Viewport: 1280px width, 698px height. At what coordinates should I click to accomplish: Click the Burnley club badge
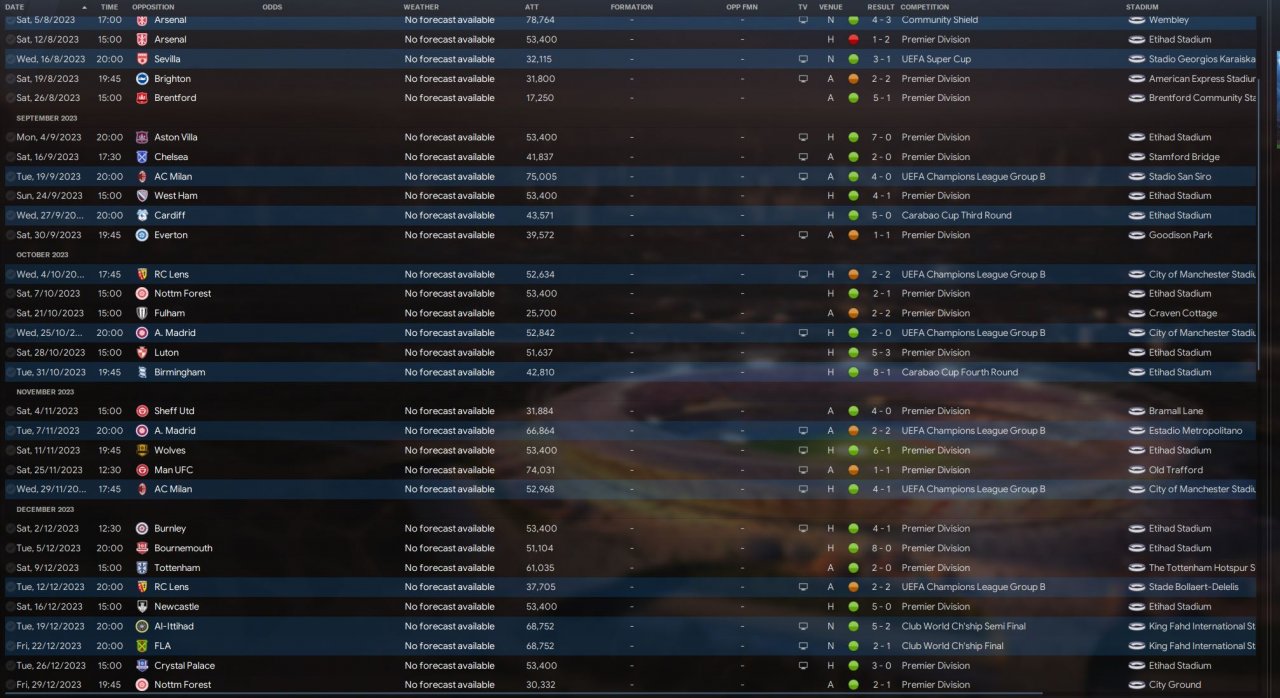[x=142, y=528]
